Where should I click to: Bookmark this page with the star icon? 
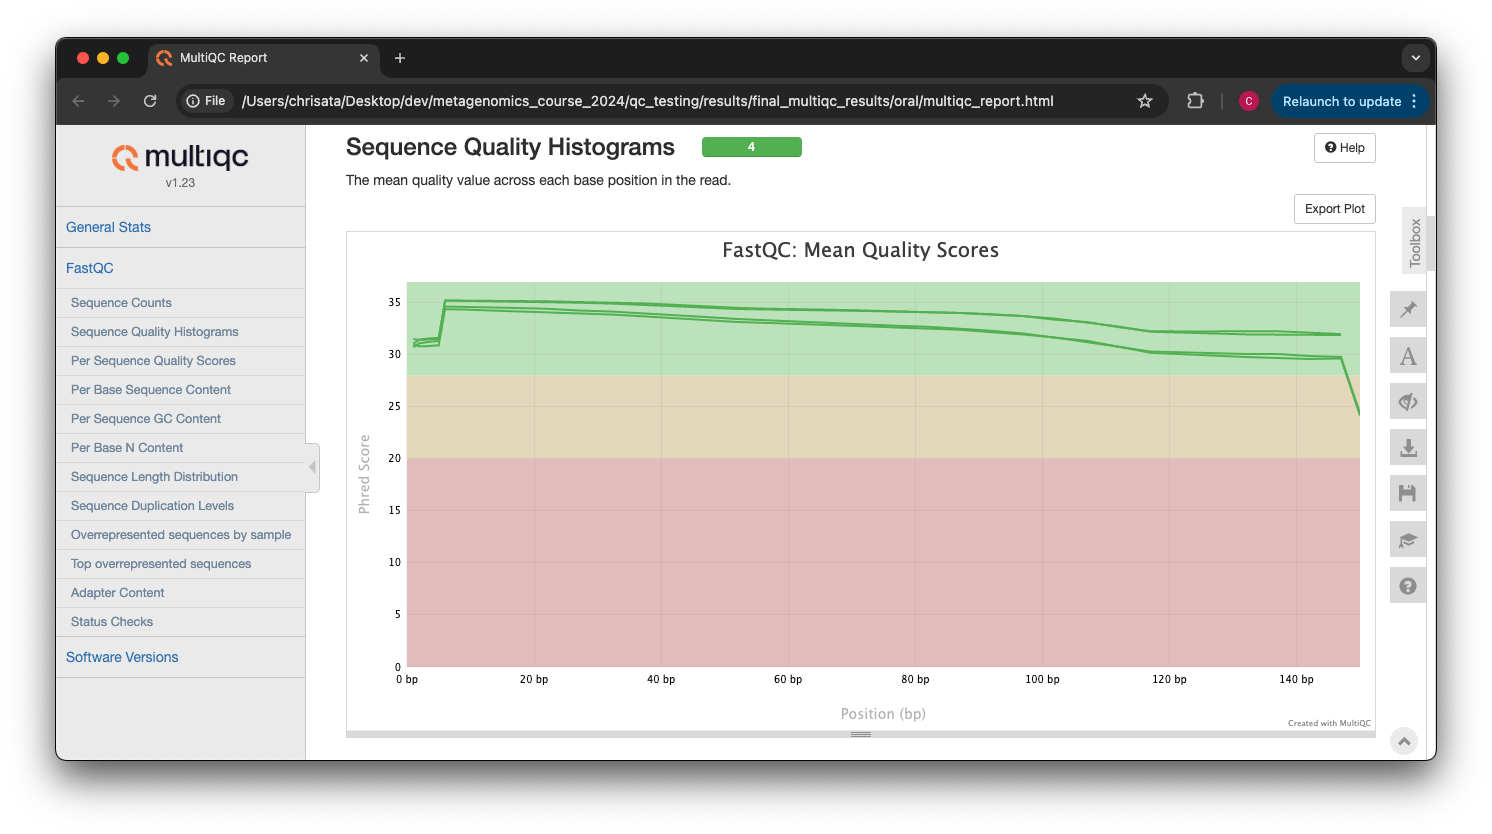[1145, 101]
